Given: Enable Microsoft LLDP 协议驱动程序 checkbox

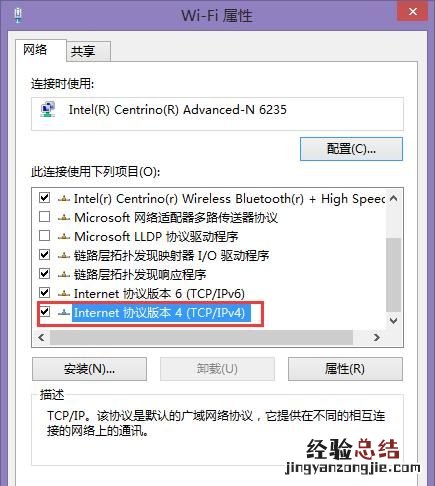Looking at the screenshot, I should coord(44,236).
